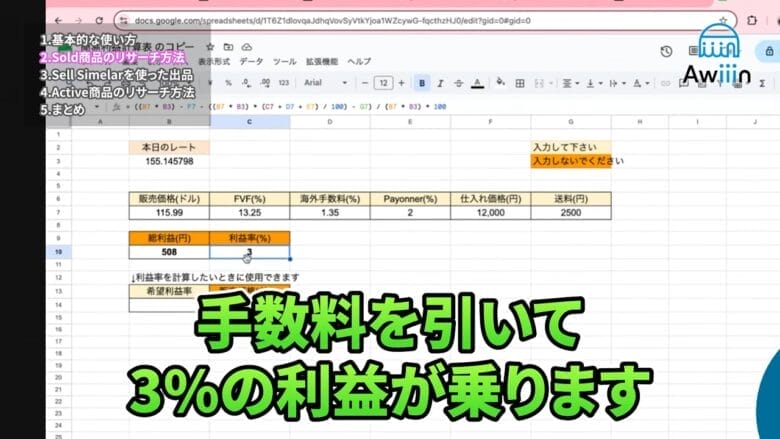Open the borders tool
This screenshot has width=780, height=439.
pos(520,83)
